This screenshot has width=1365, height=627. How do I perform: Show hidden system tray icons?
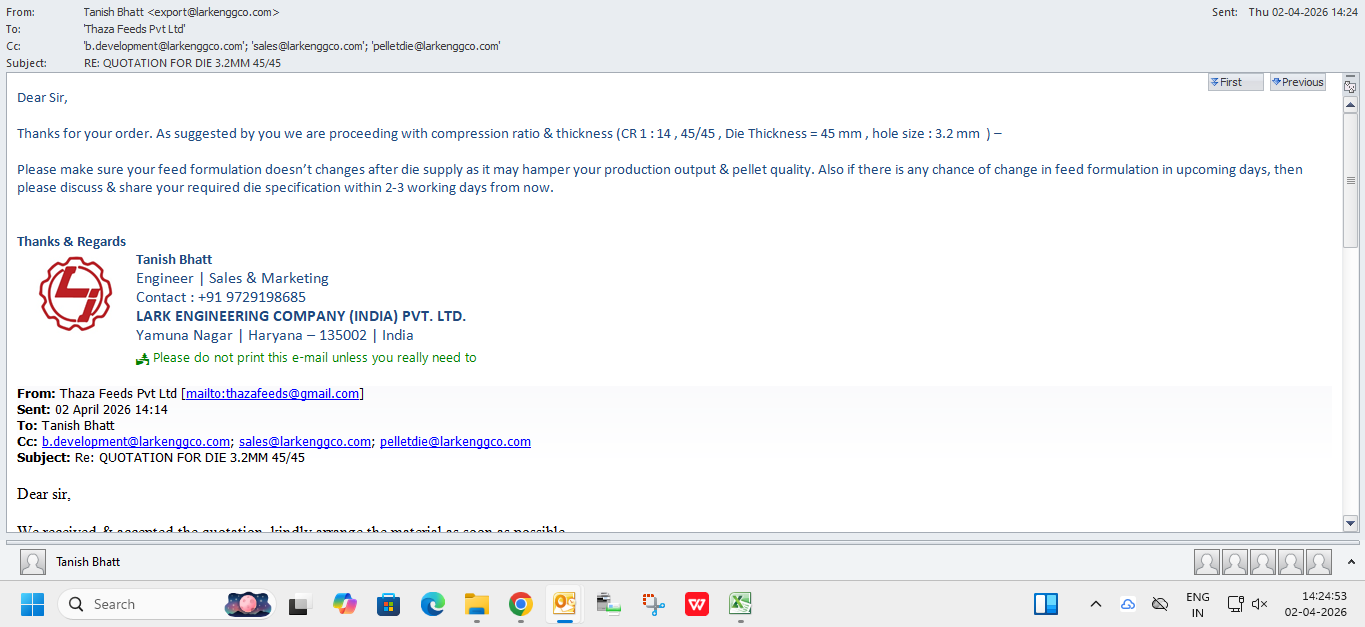click(x=1096, y=604)
